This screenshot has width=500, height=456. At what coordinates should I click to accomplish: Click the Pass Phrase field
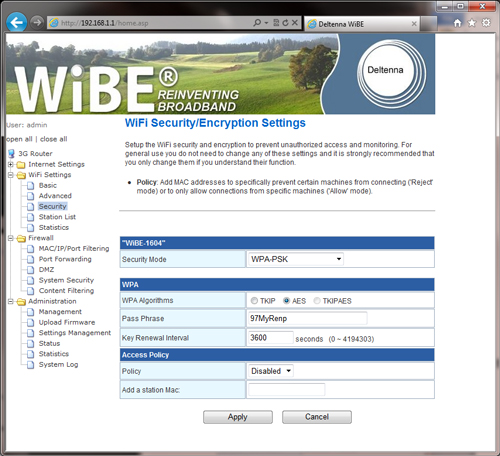pos(307,318)
